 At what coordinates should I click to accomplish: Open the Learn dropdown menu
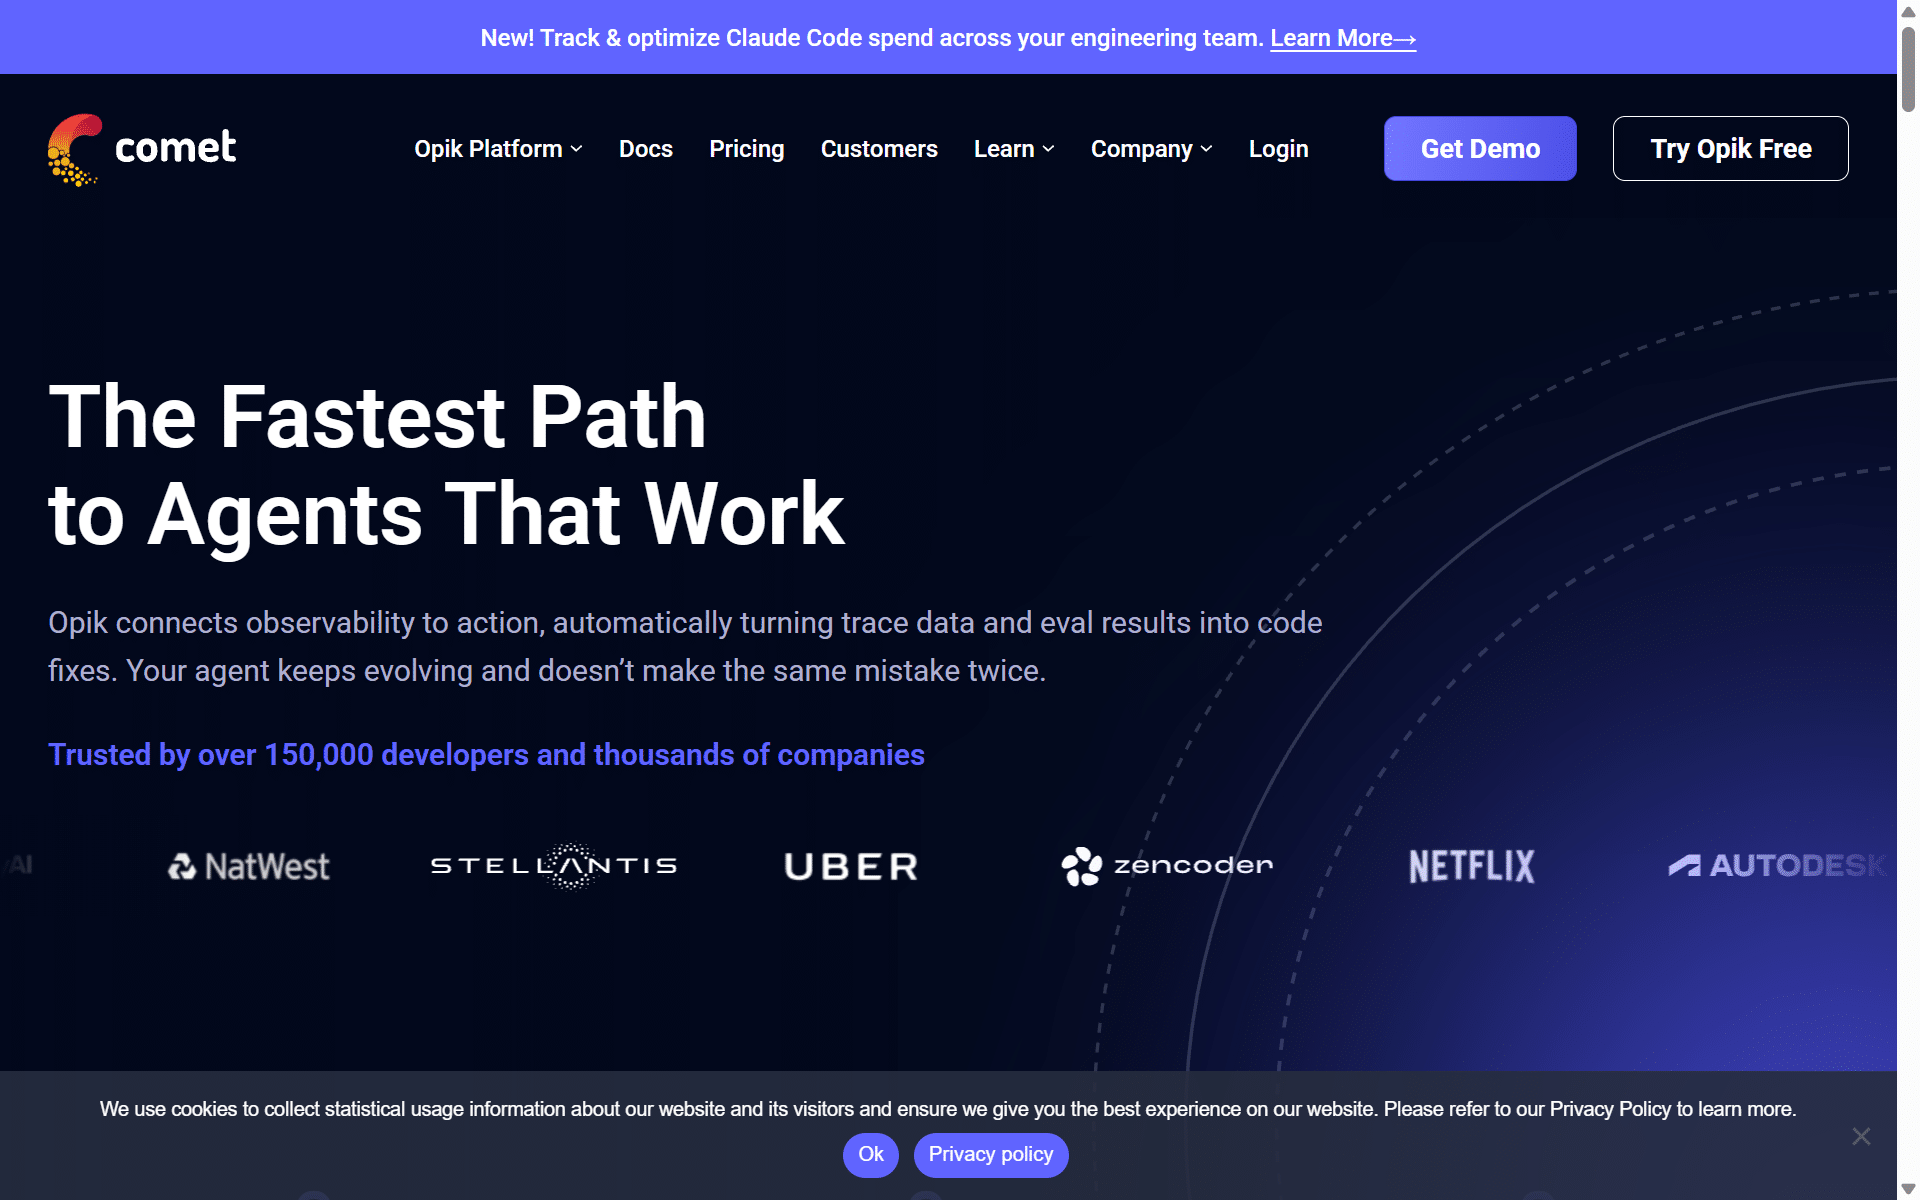pos(1014,149)
